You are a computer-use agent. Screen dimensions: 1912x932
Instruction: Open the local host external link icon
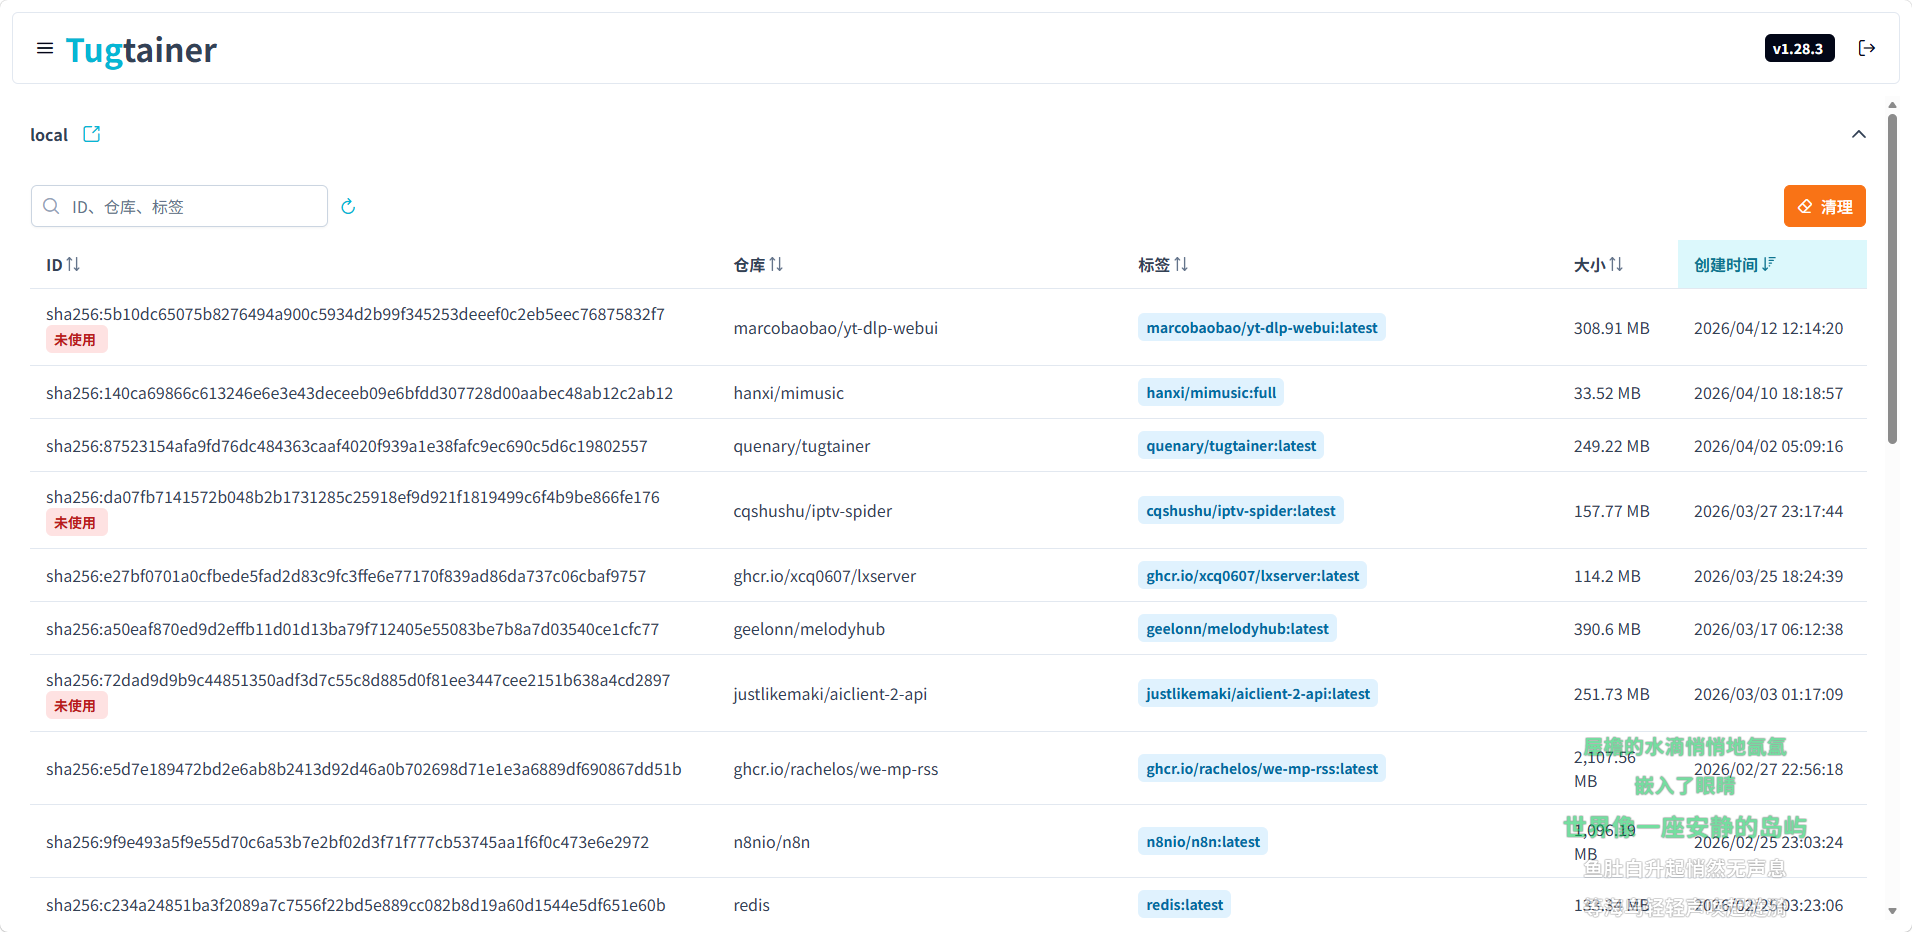92,134
